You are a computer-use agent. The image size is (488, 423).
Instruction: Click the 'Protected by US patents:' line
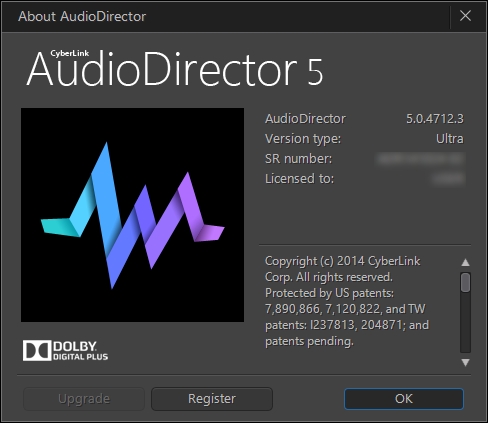[329, 293]
